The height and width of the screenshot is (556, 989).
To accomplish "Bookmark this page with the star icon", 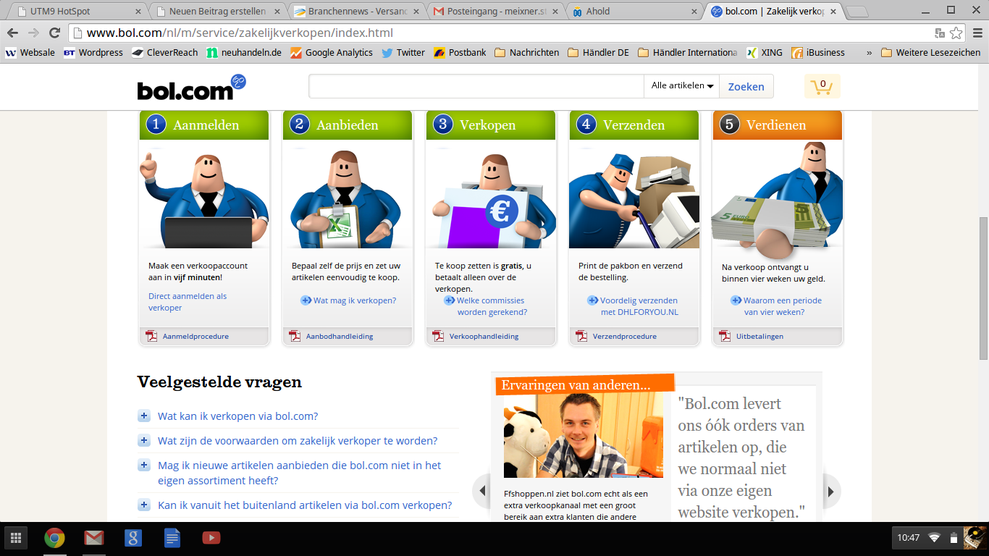I will click(x=956, y=33).
